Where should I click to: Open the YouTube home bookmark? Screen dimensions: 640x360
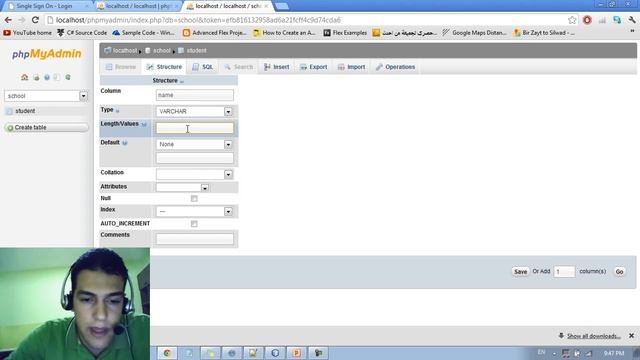tap(27, 33)
